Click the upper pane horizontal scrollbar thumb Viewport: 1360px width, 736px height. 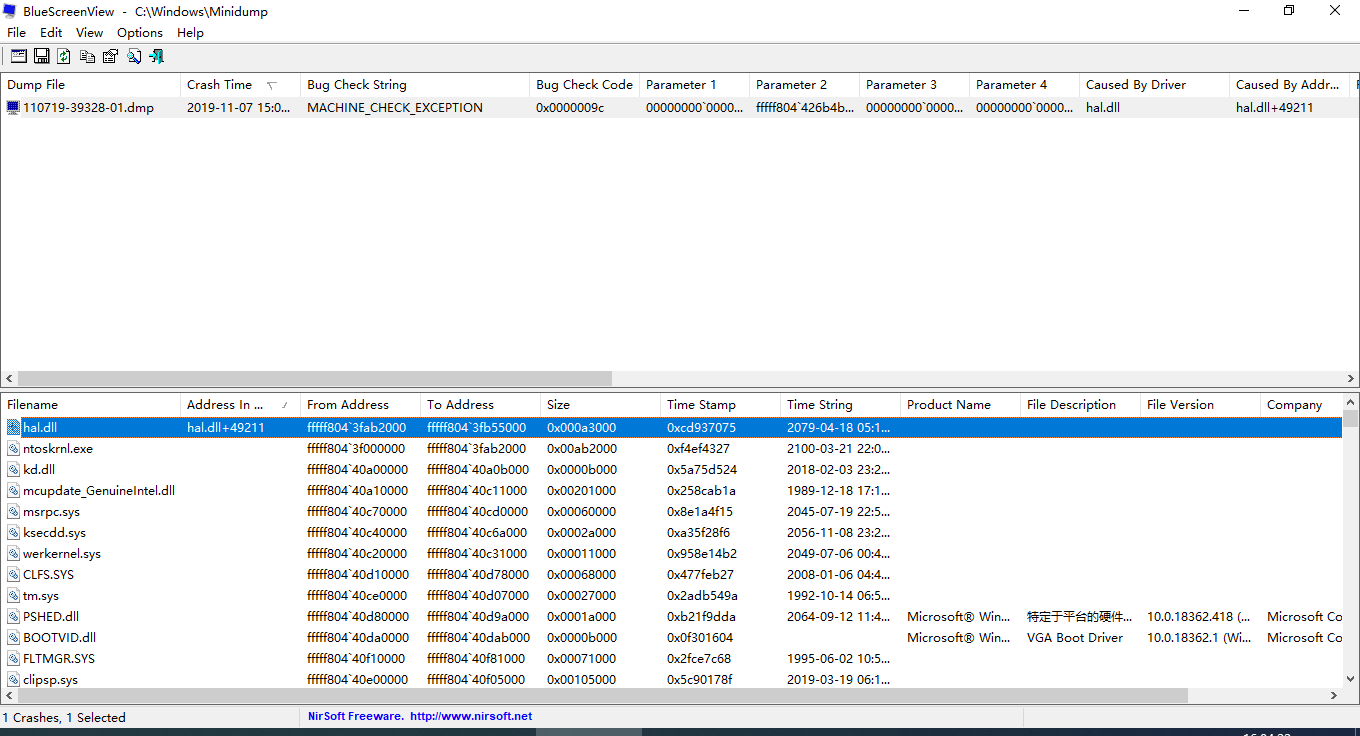coord(314,379)
